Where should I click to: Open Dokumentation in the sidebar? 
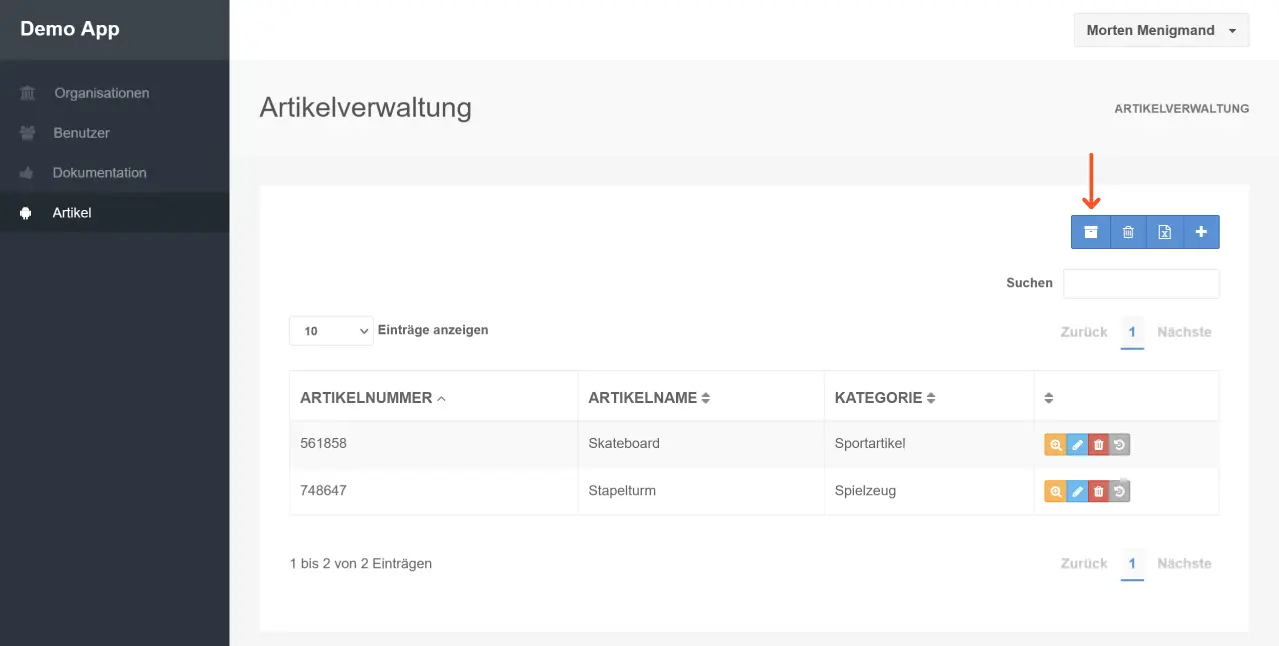coord(99,173)
